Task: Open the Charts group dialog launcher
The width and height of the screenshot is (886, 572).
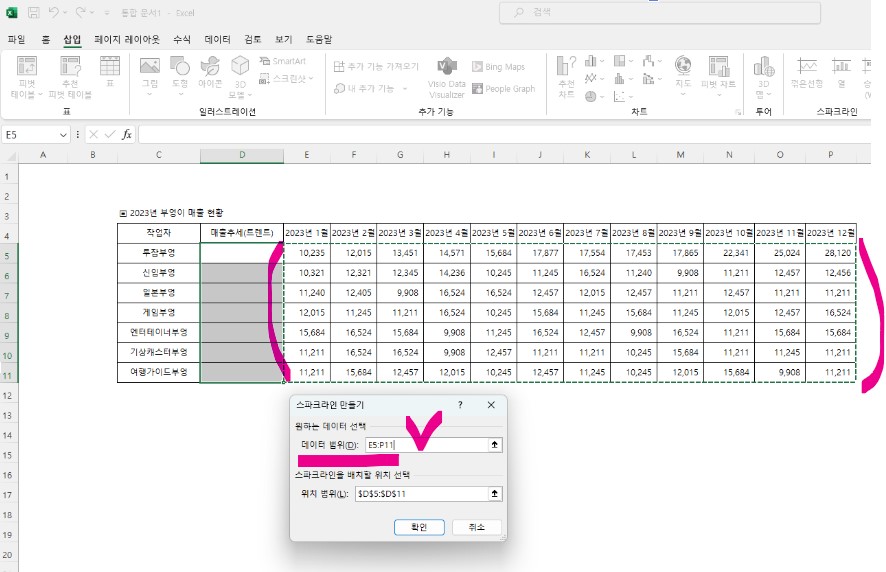Action: 738,112
